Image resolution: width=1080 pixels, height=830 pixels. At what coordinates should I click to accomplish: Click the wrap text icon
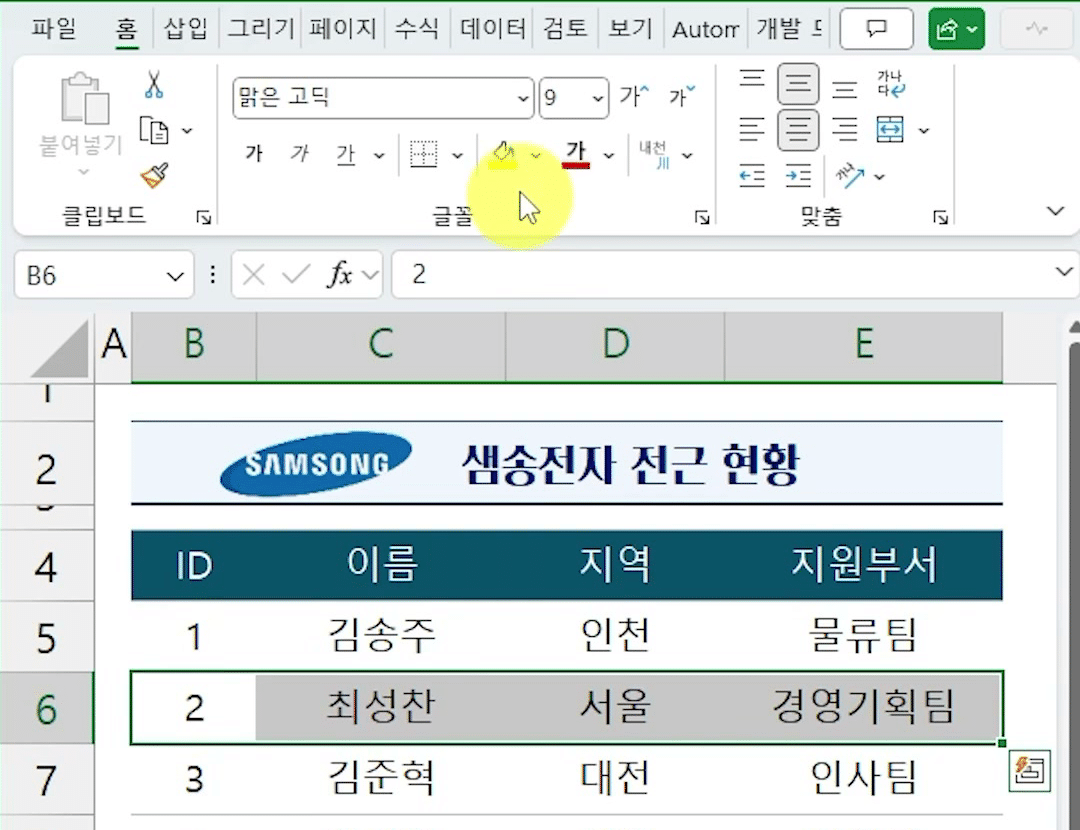coord(891,84)
